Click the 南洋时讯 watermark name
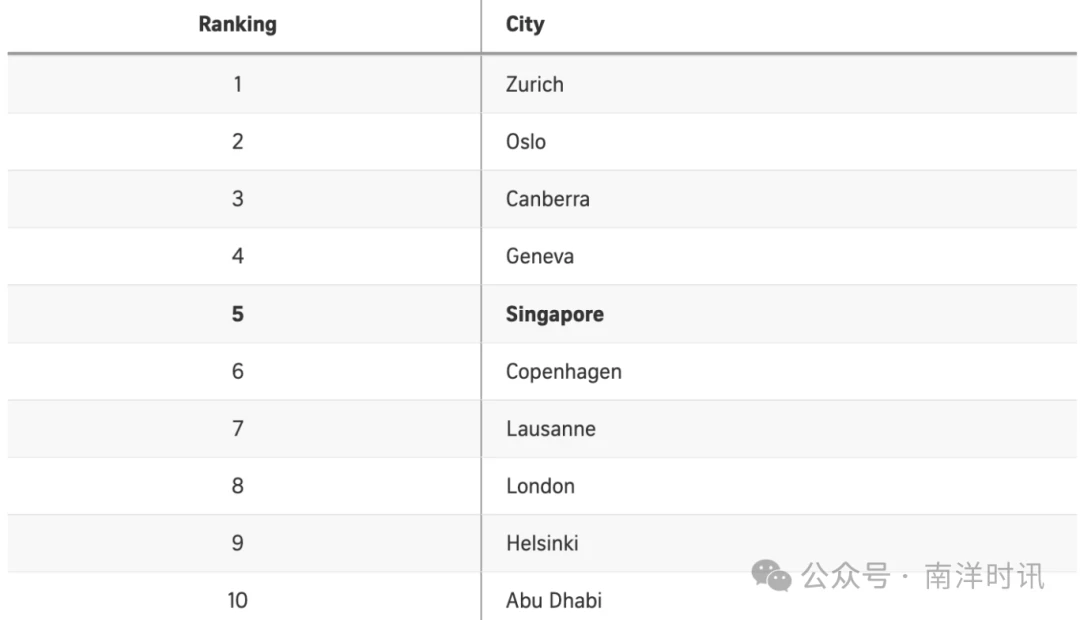This screenshot has height=620, width=1080. 984,576
